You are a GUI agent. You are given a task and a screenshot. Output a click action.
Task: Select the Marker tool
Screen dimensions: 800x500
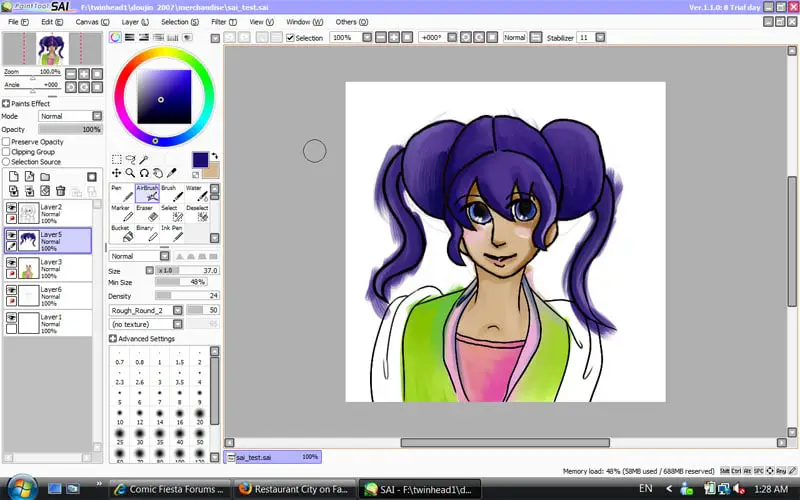pyautogui.click(x=122, y=214)
